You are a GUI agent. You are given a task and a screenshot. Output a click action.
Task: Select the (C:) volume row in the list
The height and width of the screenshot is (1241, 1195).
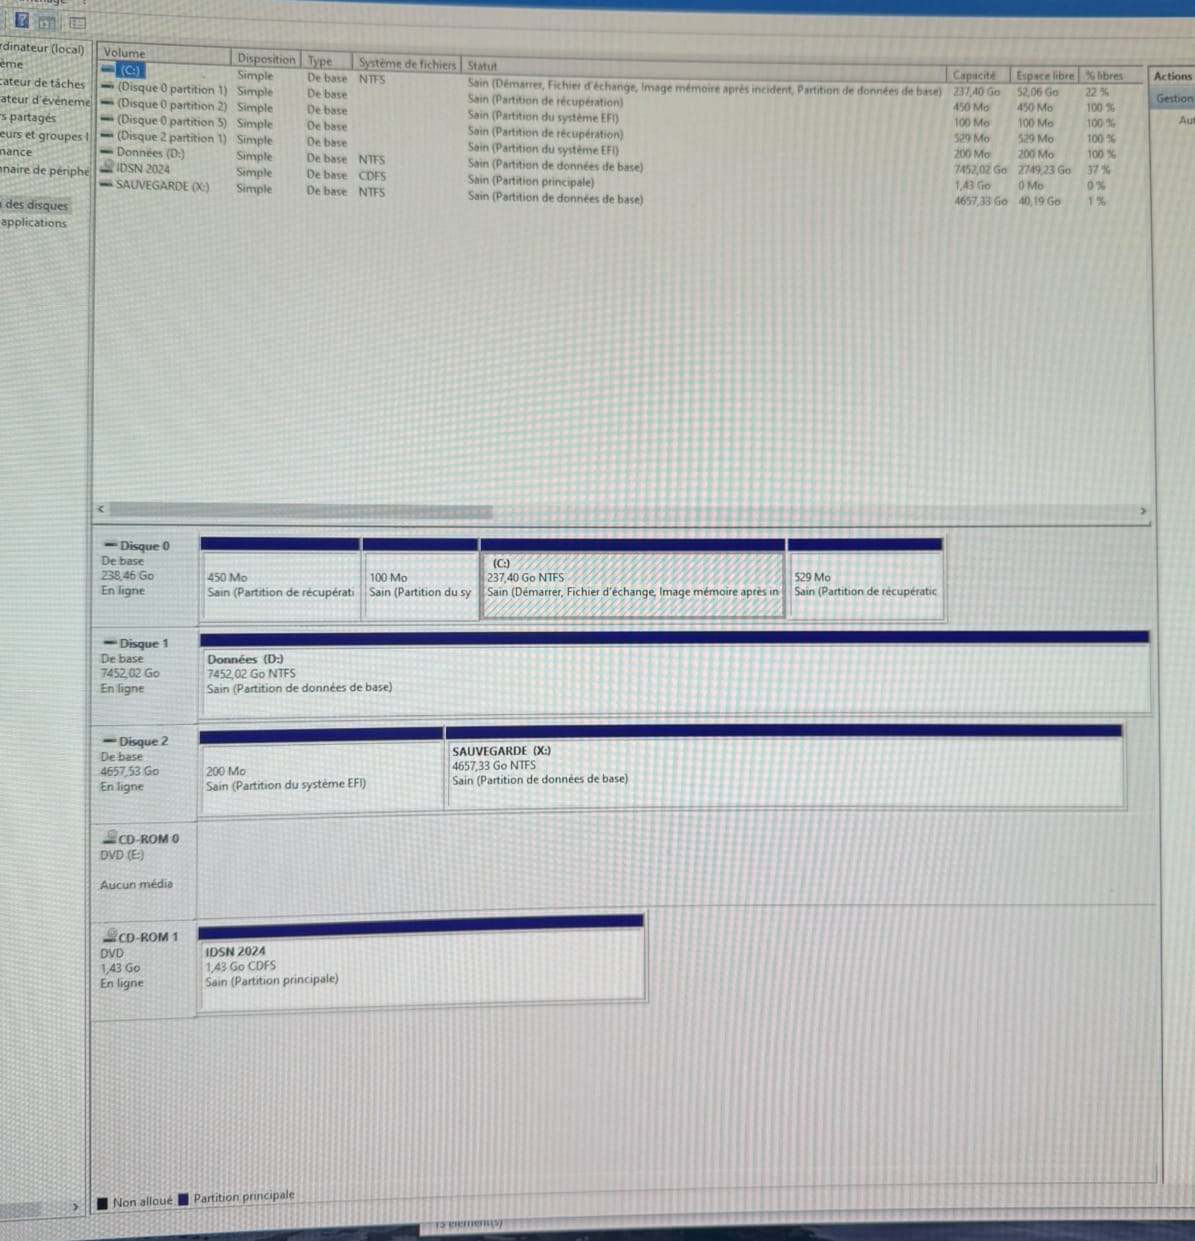(x=130, y=71)
